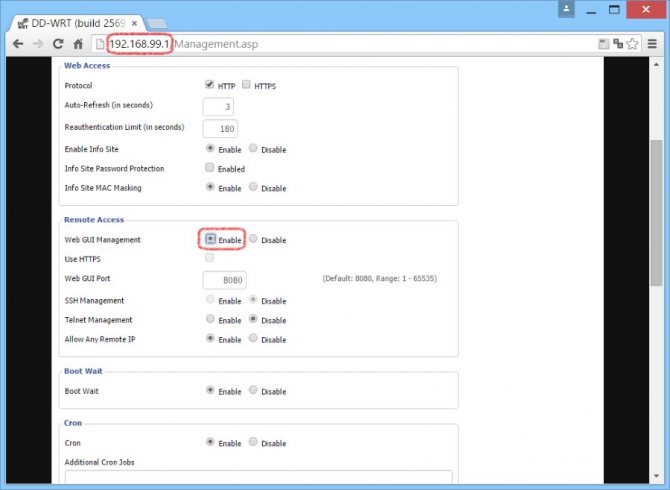Open the Chrome hamburger menu
The width and height of the screenshot is (670, 490).
tap(652, 44)
